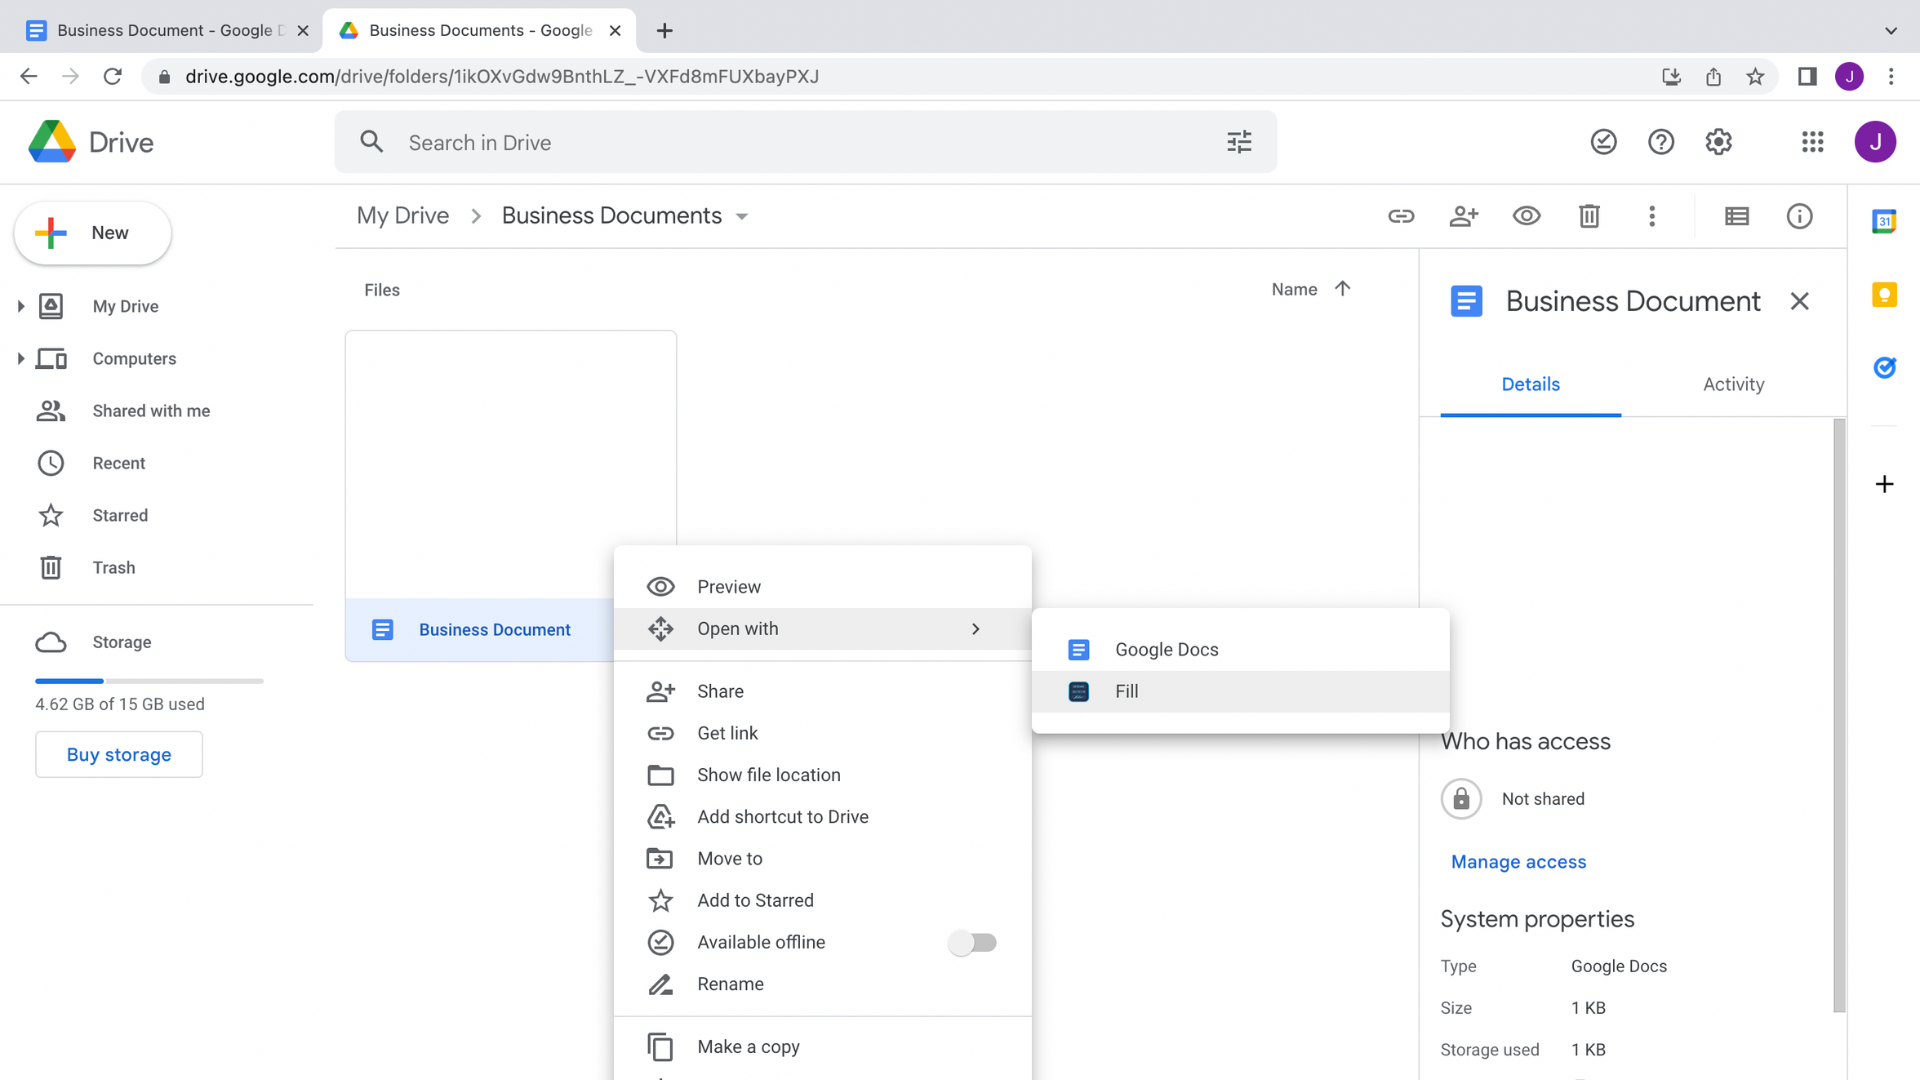Expand My Drive tree item
Image resolution: width=1920 pixels, height=1080 pixels.
click(x=20, y=306)
